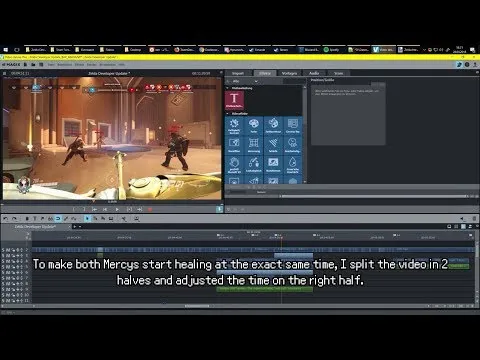
Task: Click the redo arrow in the timeline toolbar
Action: 14,219
